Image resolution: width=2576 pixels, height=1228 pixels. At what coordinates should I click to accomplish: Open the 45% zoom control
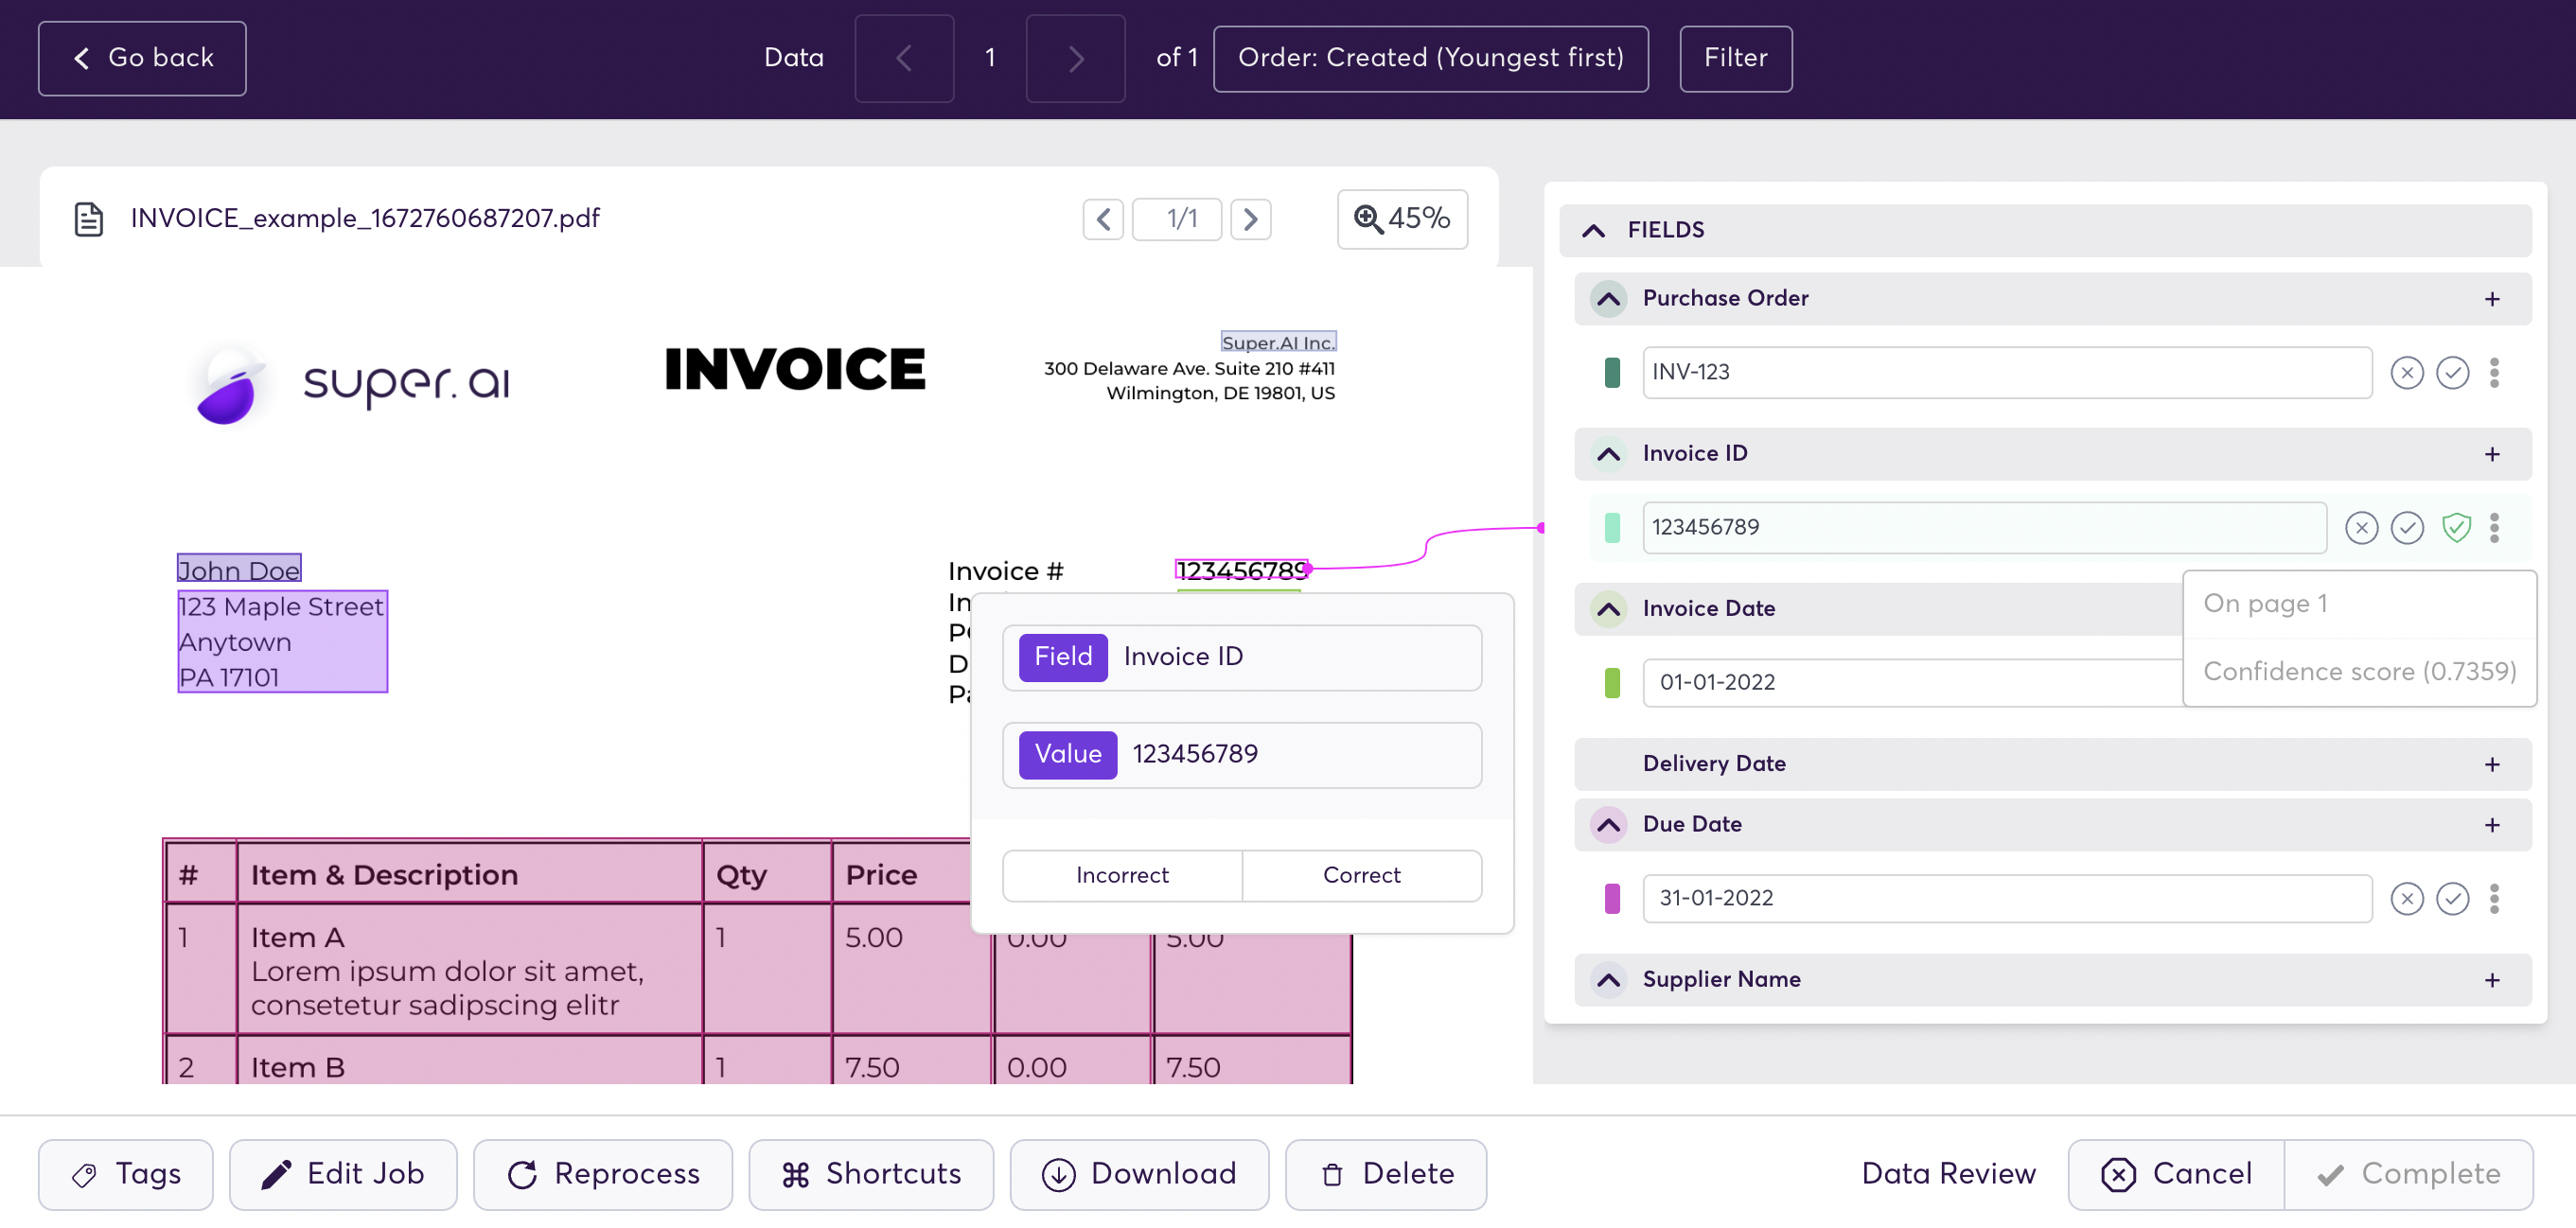point(1402,219)
